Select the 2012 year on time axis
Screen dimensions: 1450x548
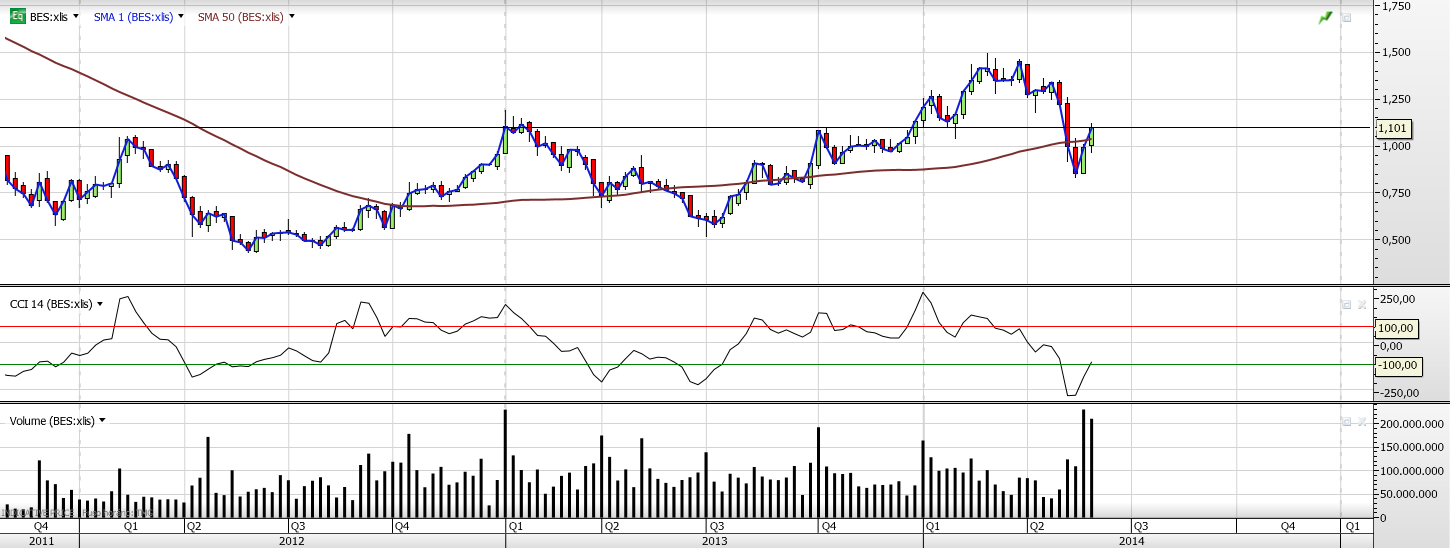click(292, 541)
